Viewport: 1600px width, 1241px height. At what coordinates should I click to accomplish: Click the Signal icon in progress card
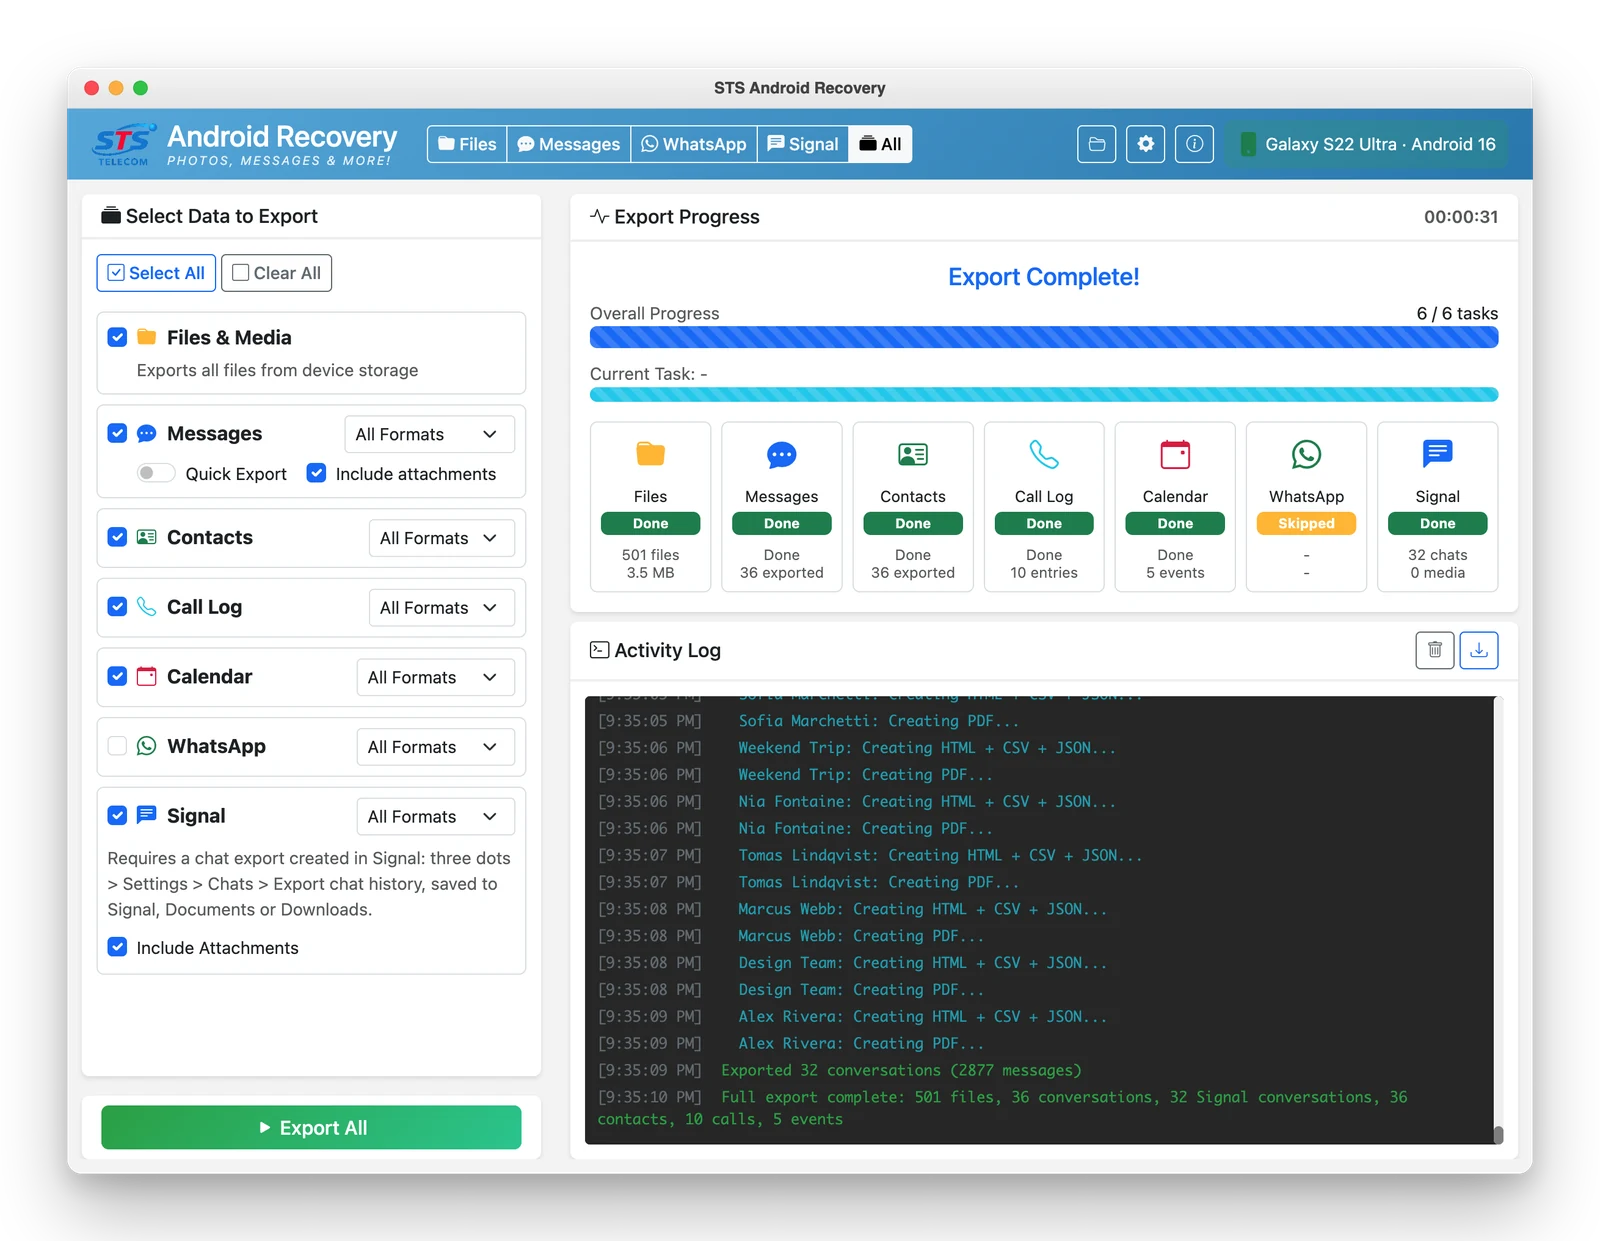click(x=1437, y=454)
